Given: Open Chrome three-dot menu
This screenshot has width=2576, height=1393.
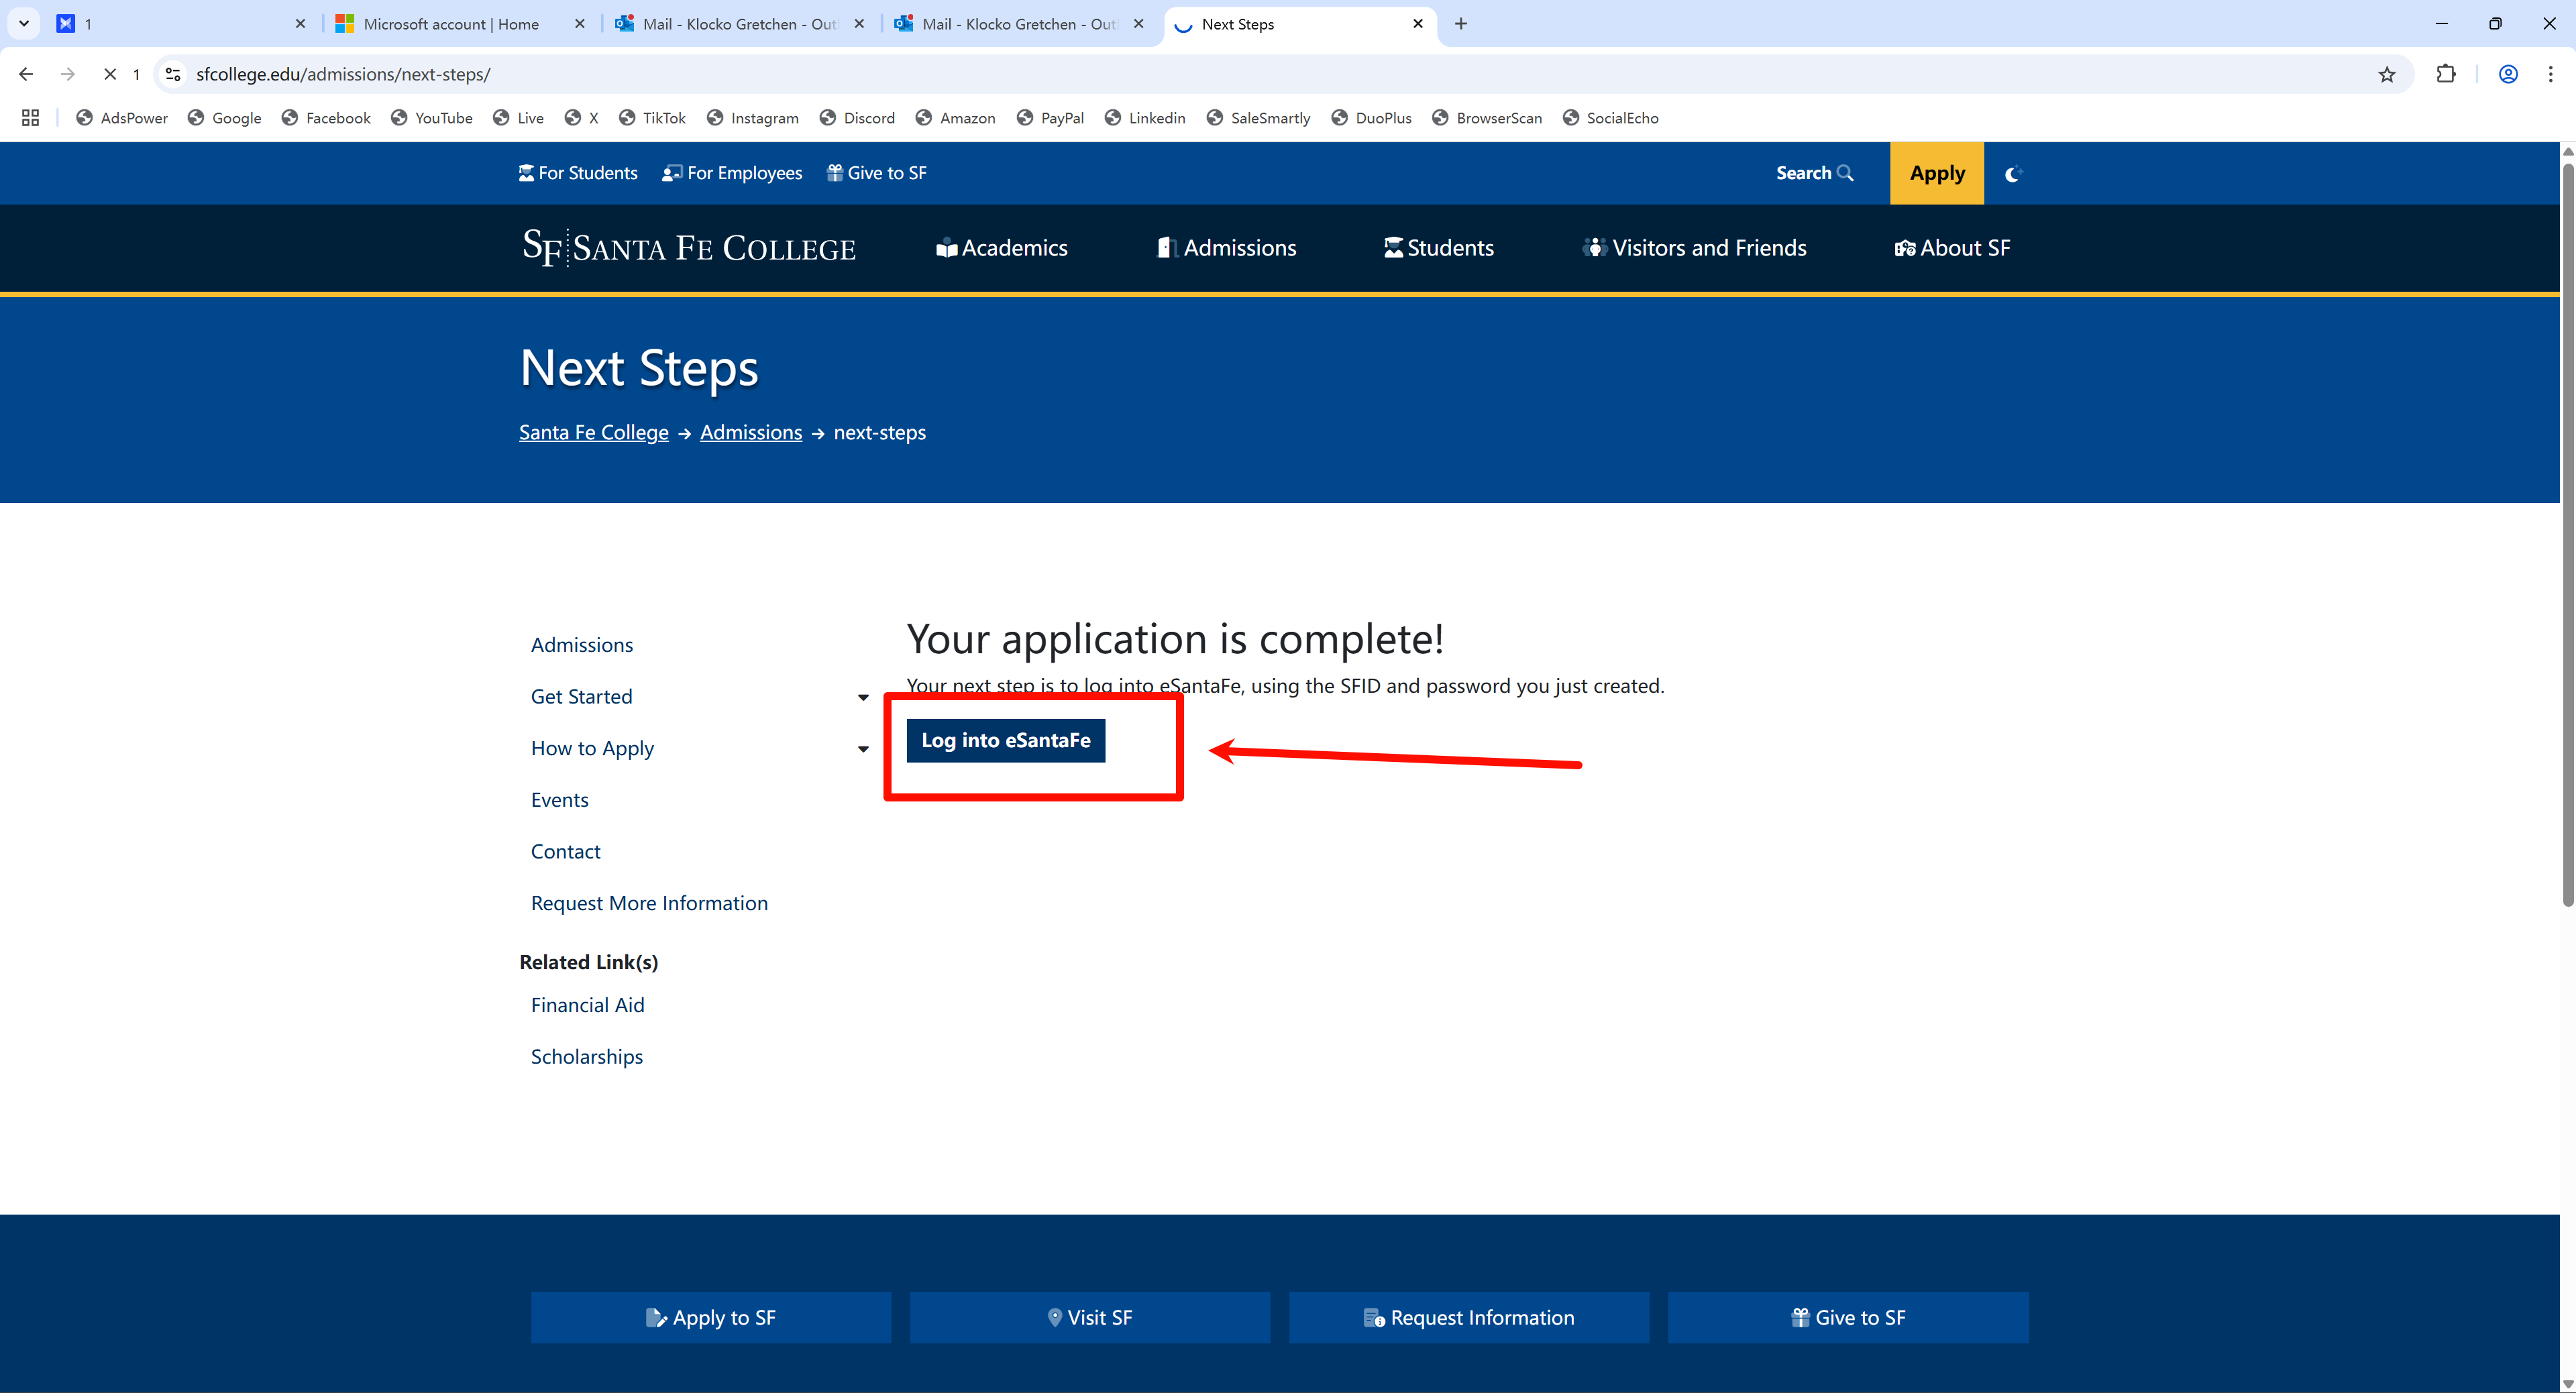Looking at the screenshot, I should (x=2550, y=74).
